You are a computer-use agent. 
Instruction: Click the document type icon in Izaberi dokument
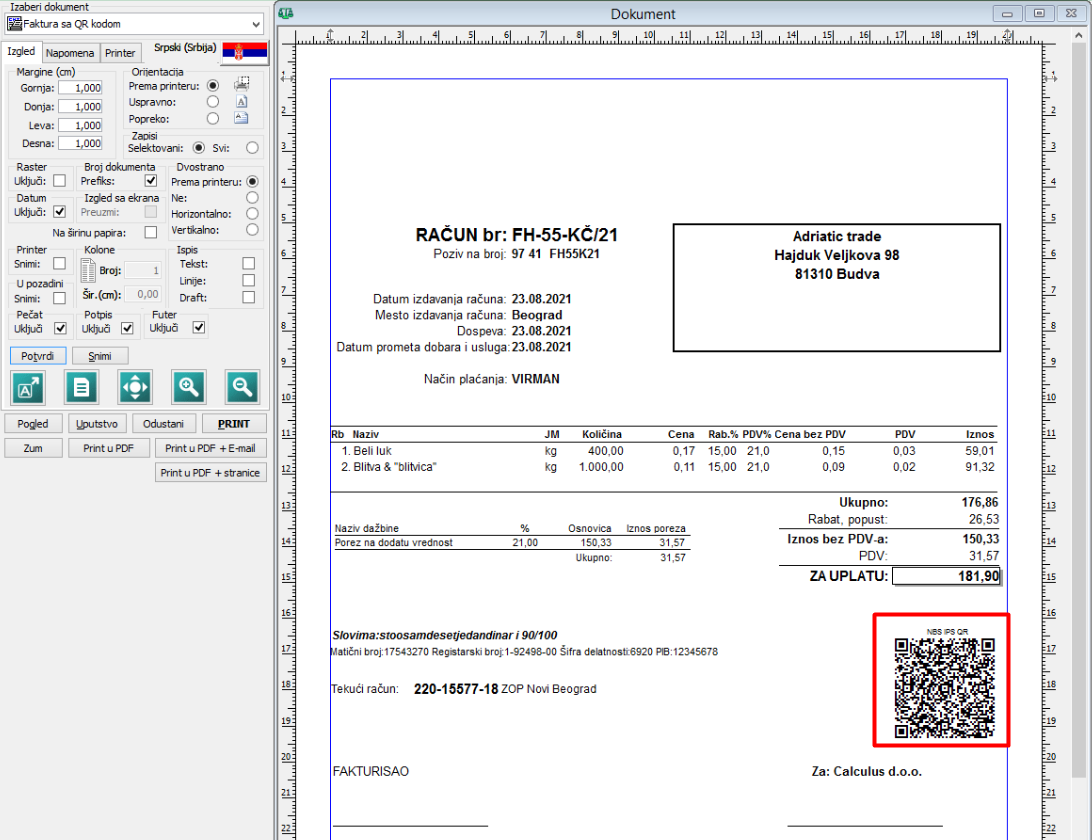(x=14, y=24)
